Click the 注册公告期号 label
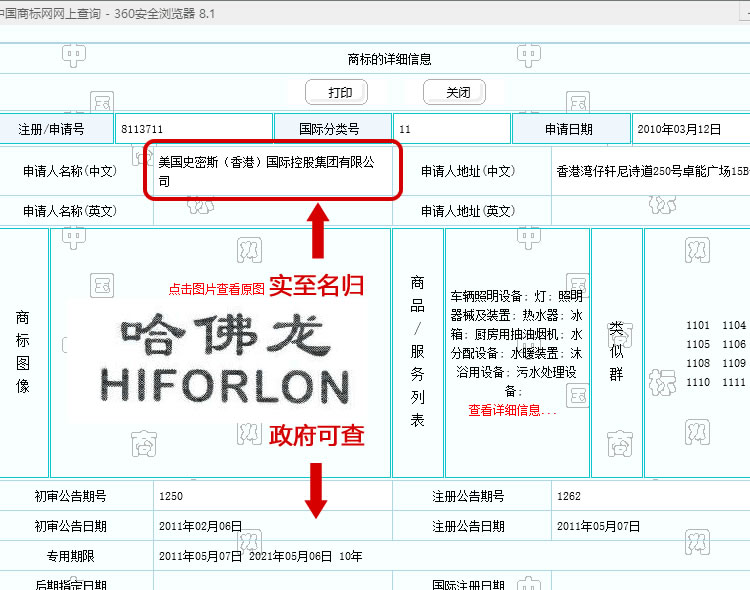 click(x=468, y=496)
